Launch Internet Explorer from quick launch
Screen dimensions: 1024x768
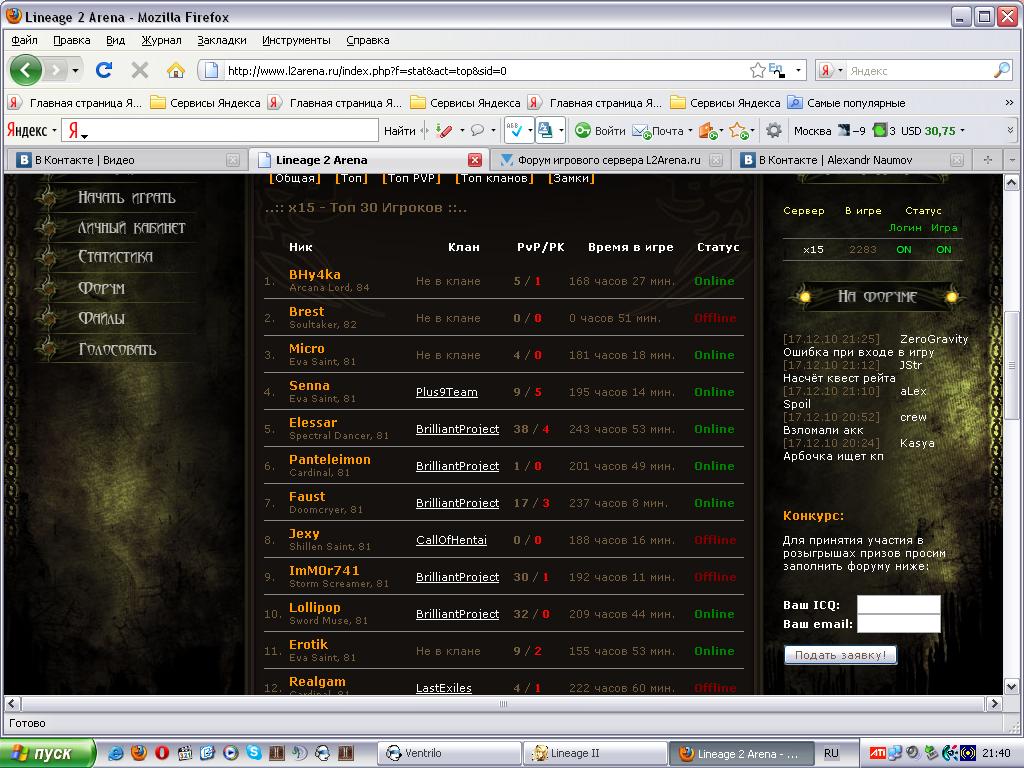[116, 753]
